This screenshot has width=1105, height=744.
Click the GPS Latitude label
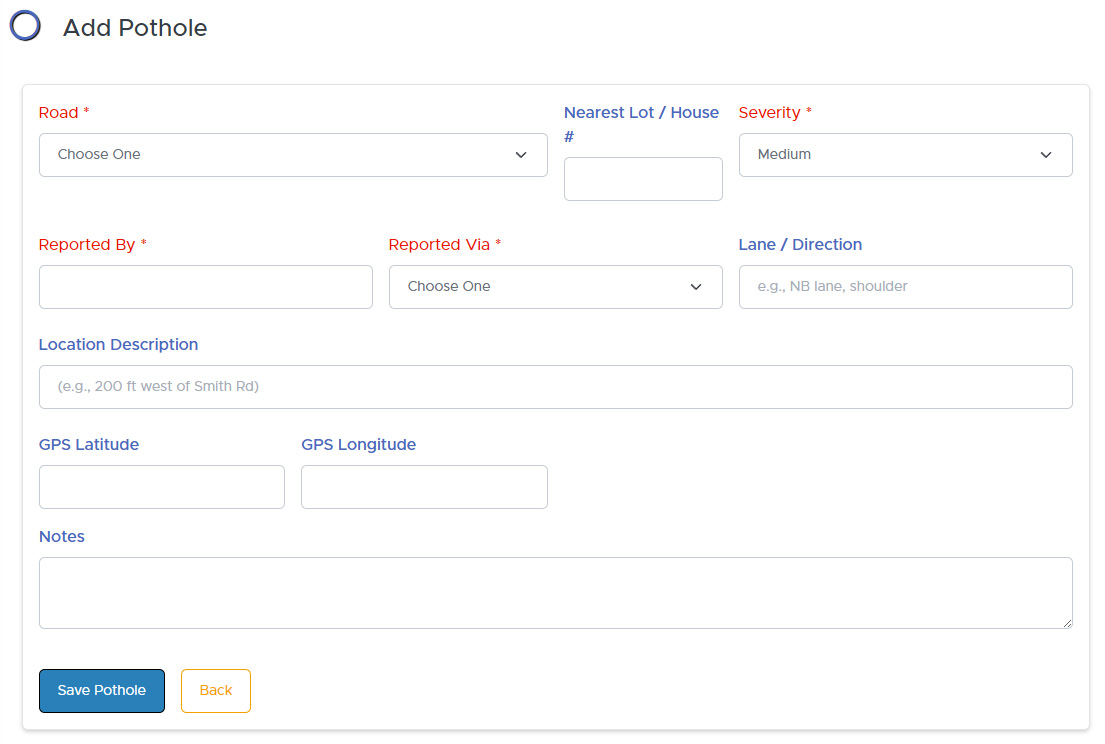pos(89,445)
